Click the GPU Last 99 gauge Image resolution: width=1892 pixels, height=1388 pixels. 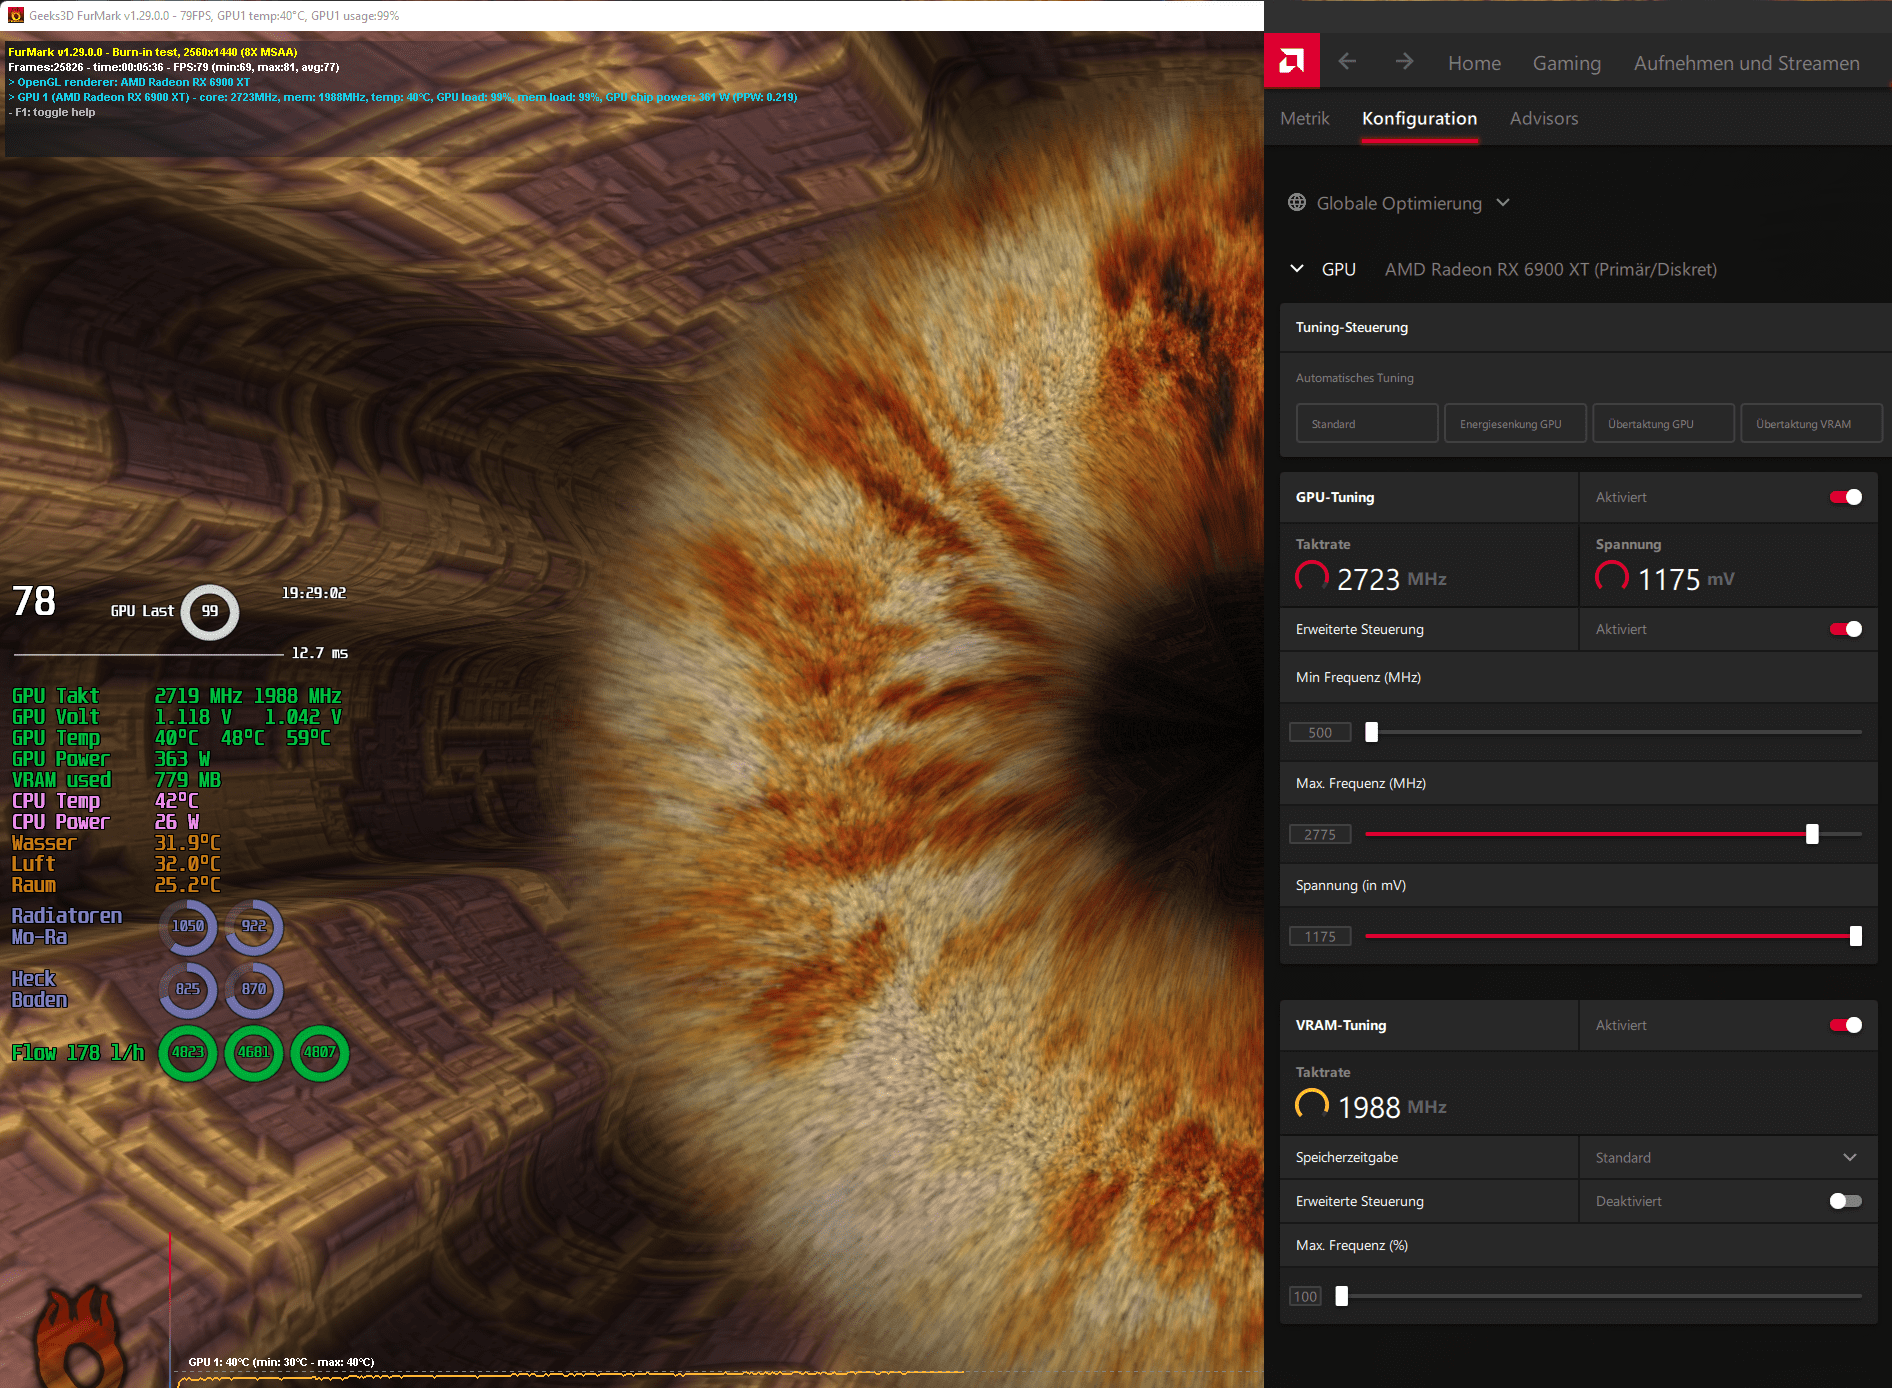[209, 611]
